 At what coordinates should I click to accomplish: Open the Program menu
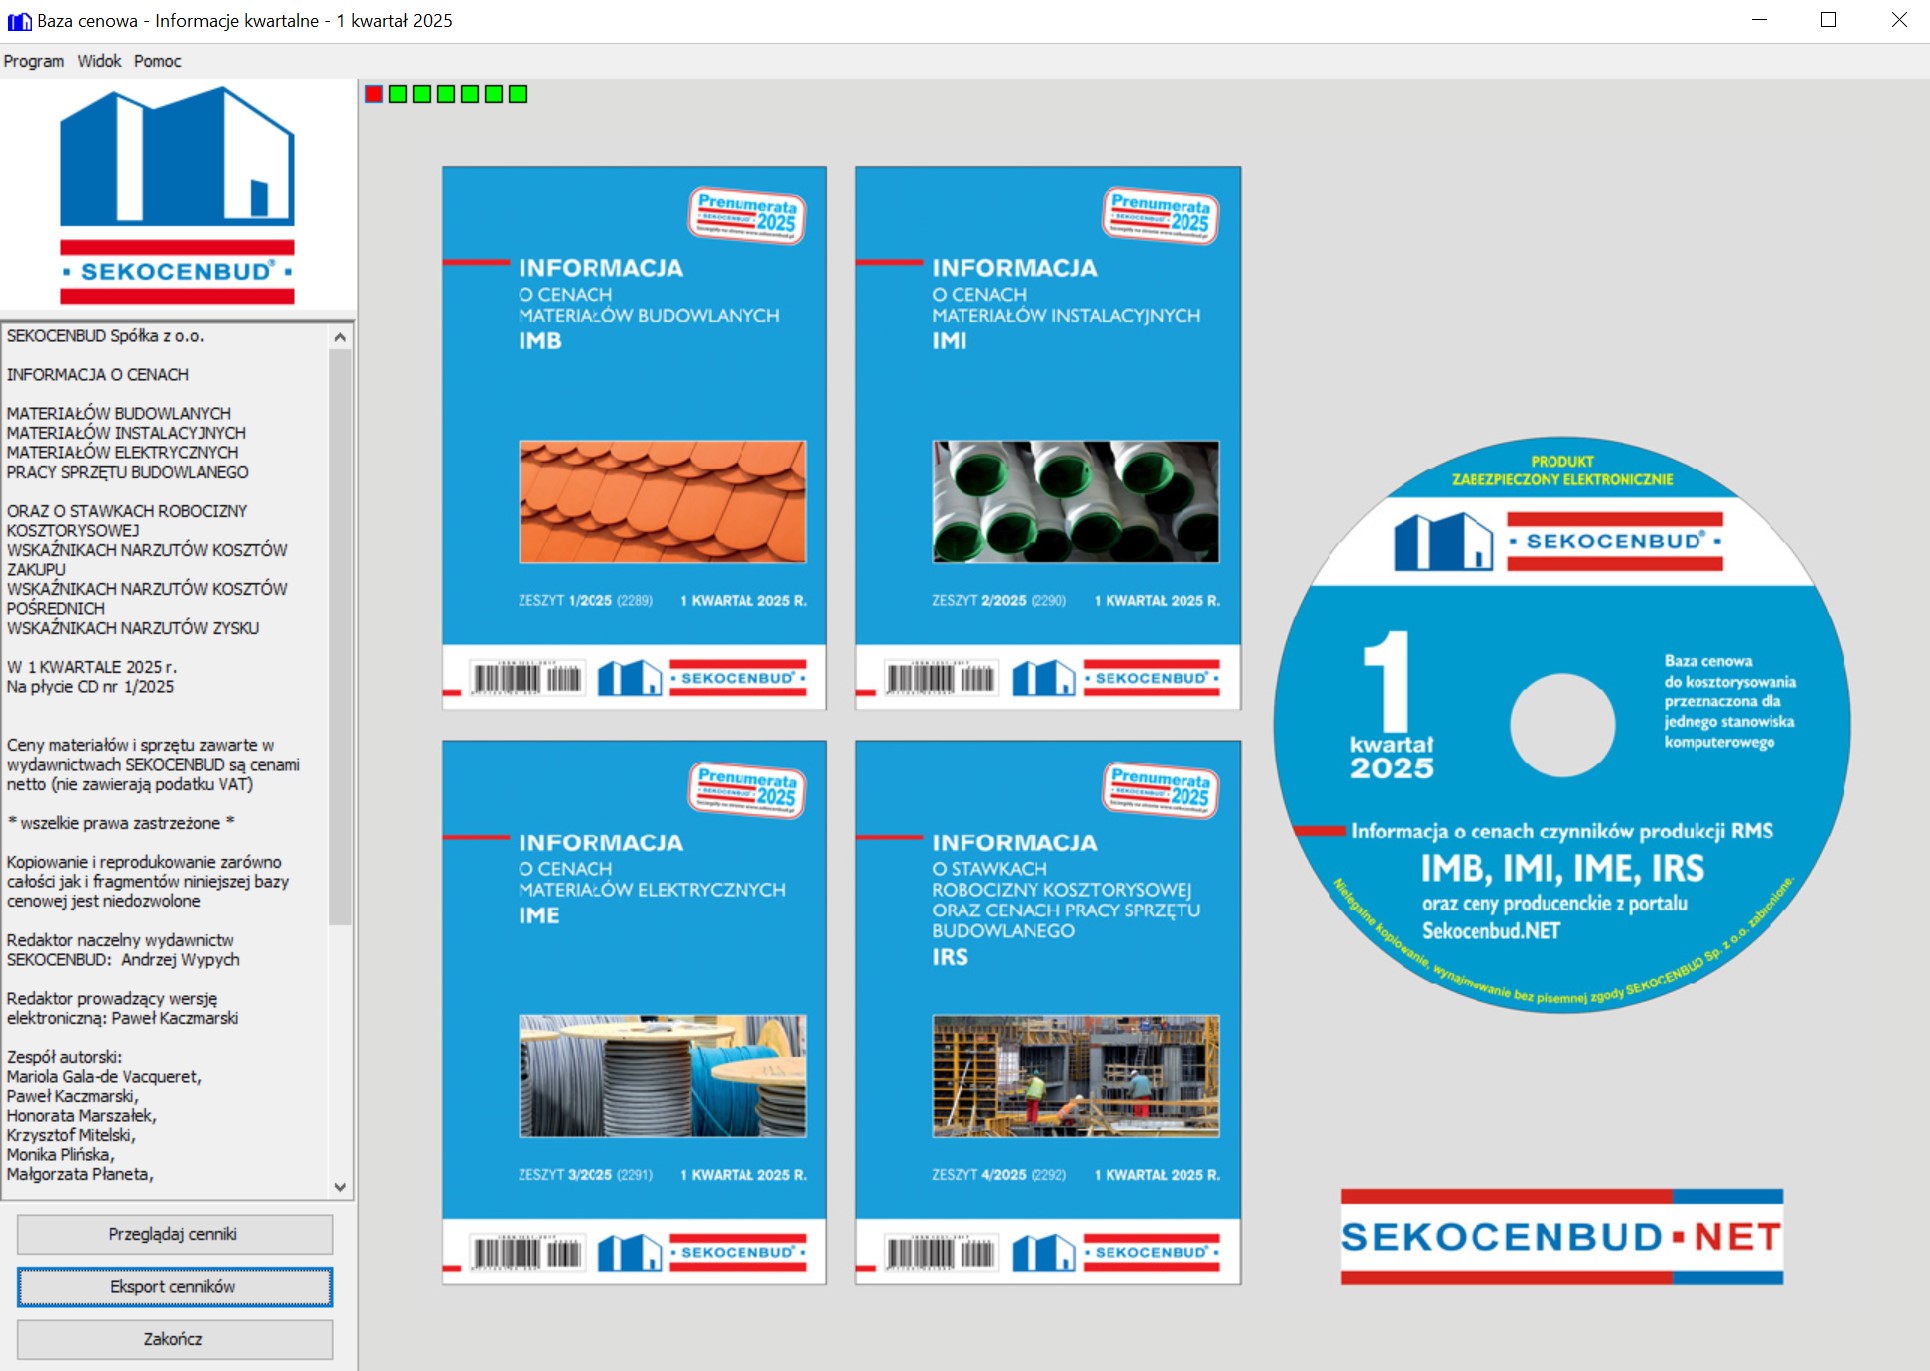[x=34, y=61]
